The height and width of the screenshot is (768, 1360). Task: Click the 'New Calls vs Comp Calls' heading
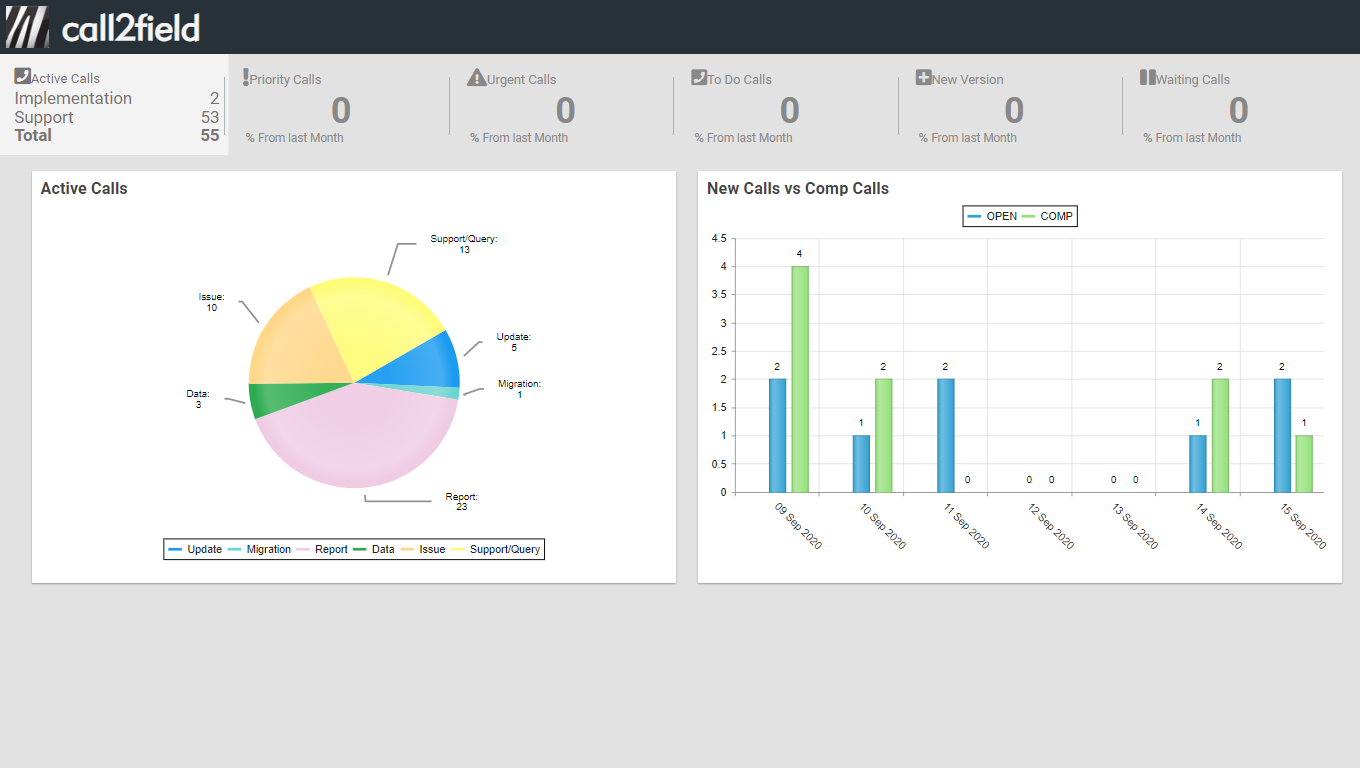point(798,188)
